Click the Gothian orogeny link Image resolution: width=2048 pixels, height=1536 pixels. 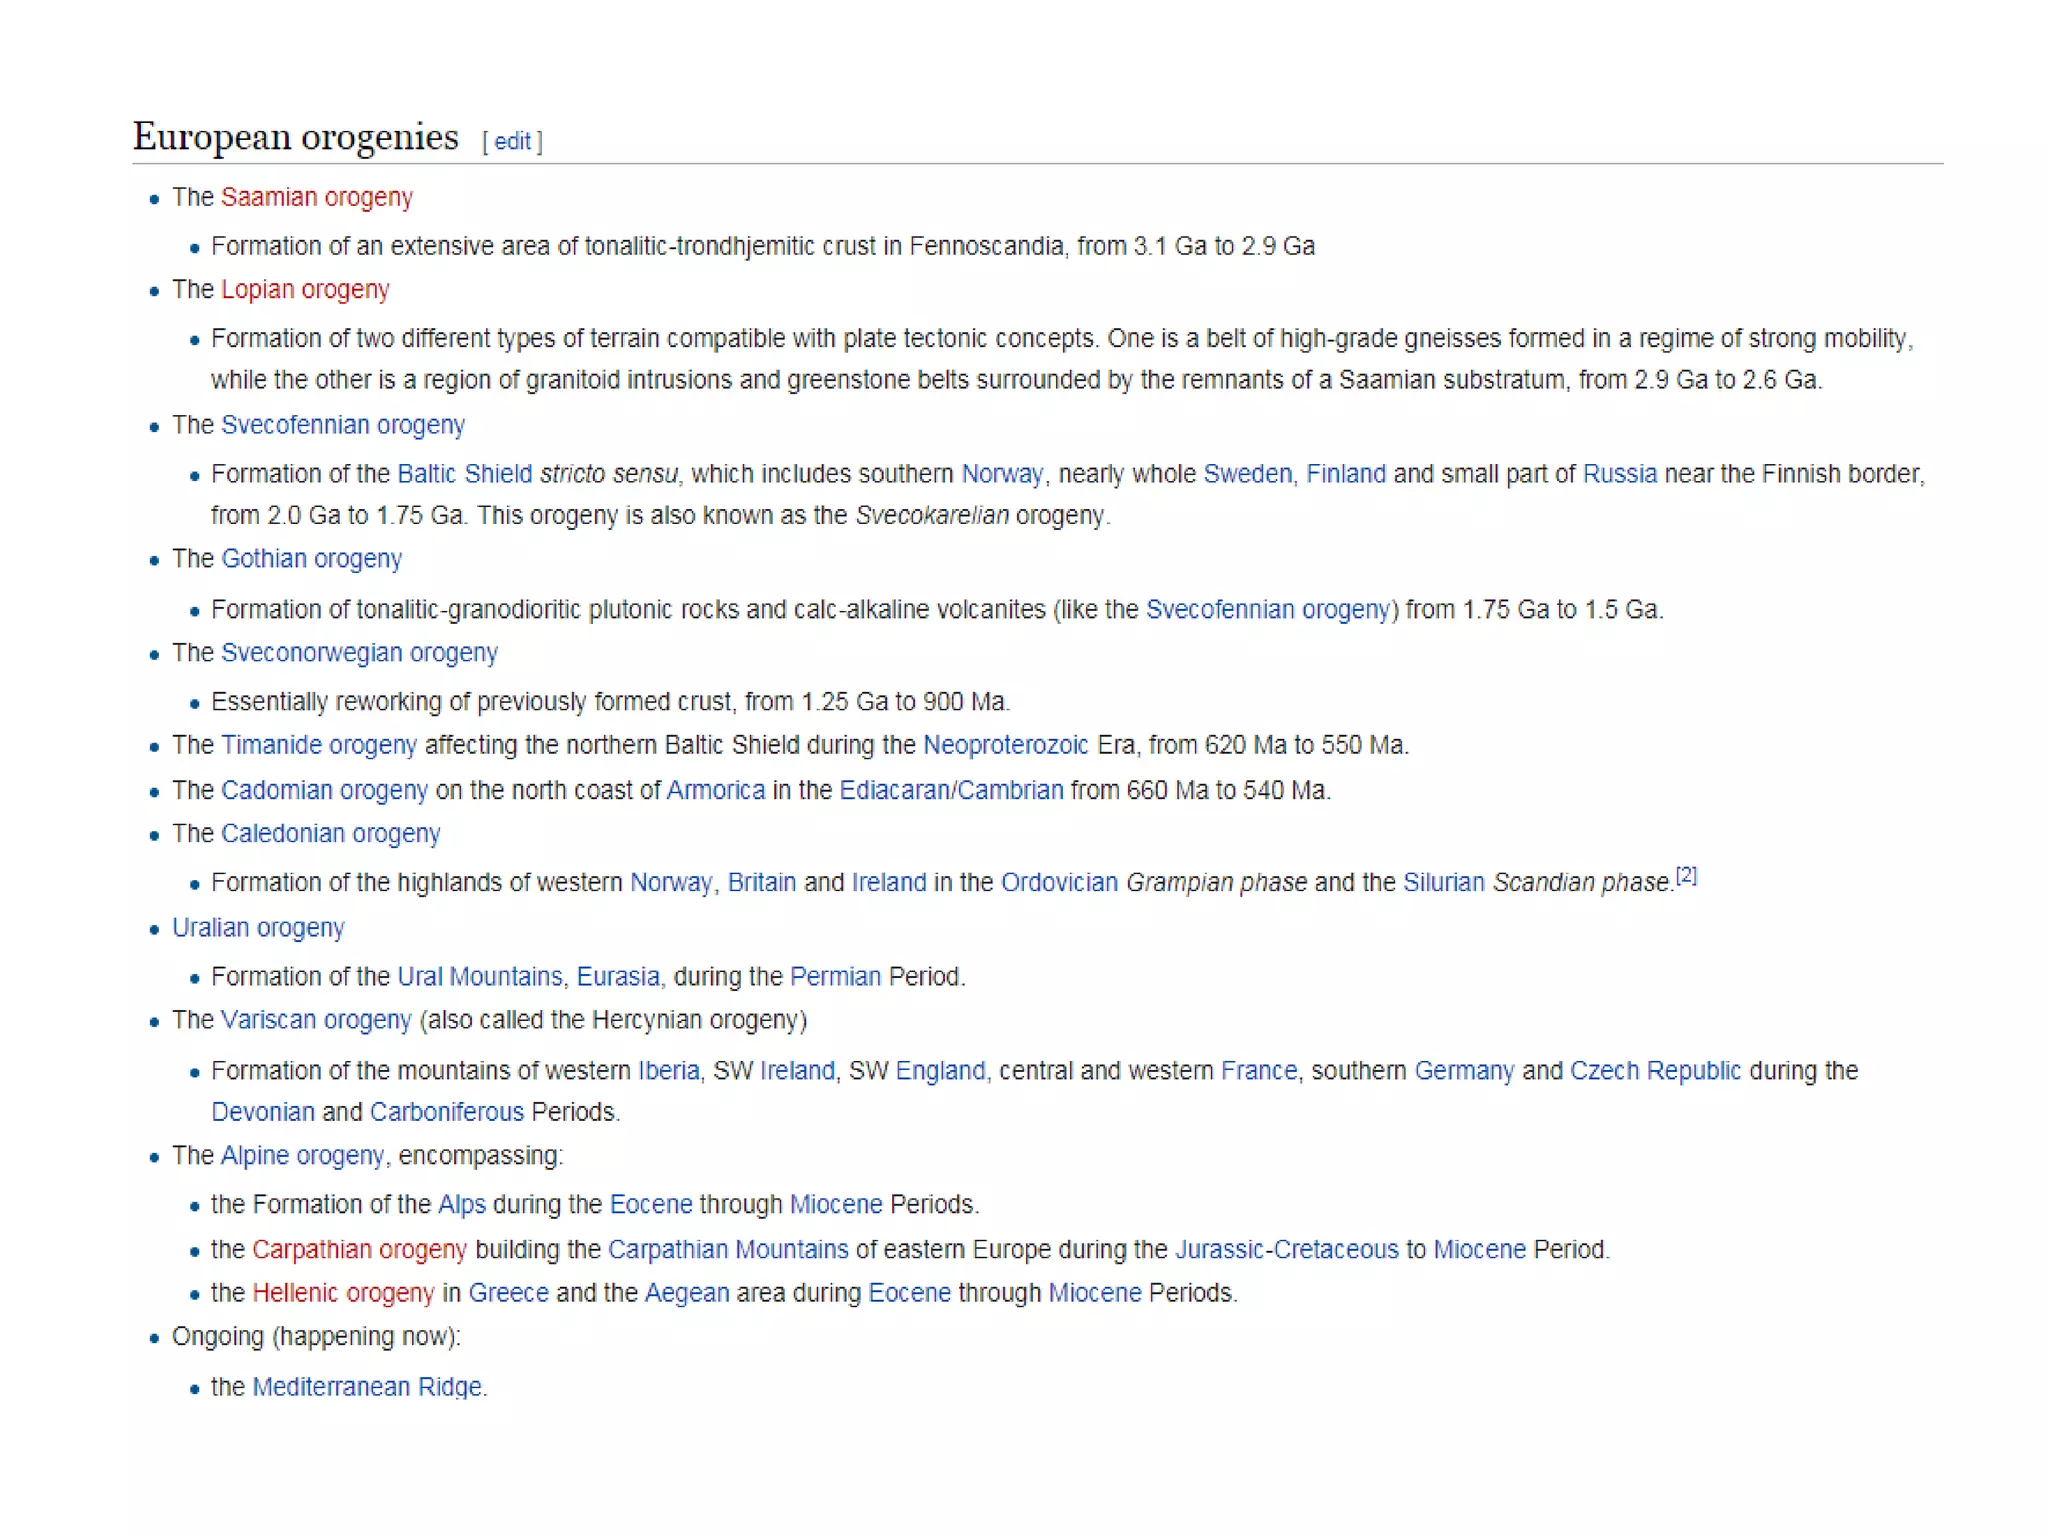pos(311,559)
